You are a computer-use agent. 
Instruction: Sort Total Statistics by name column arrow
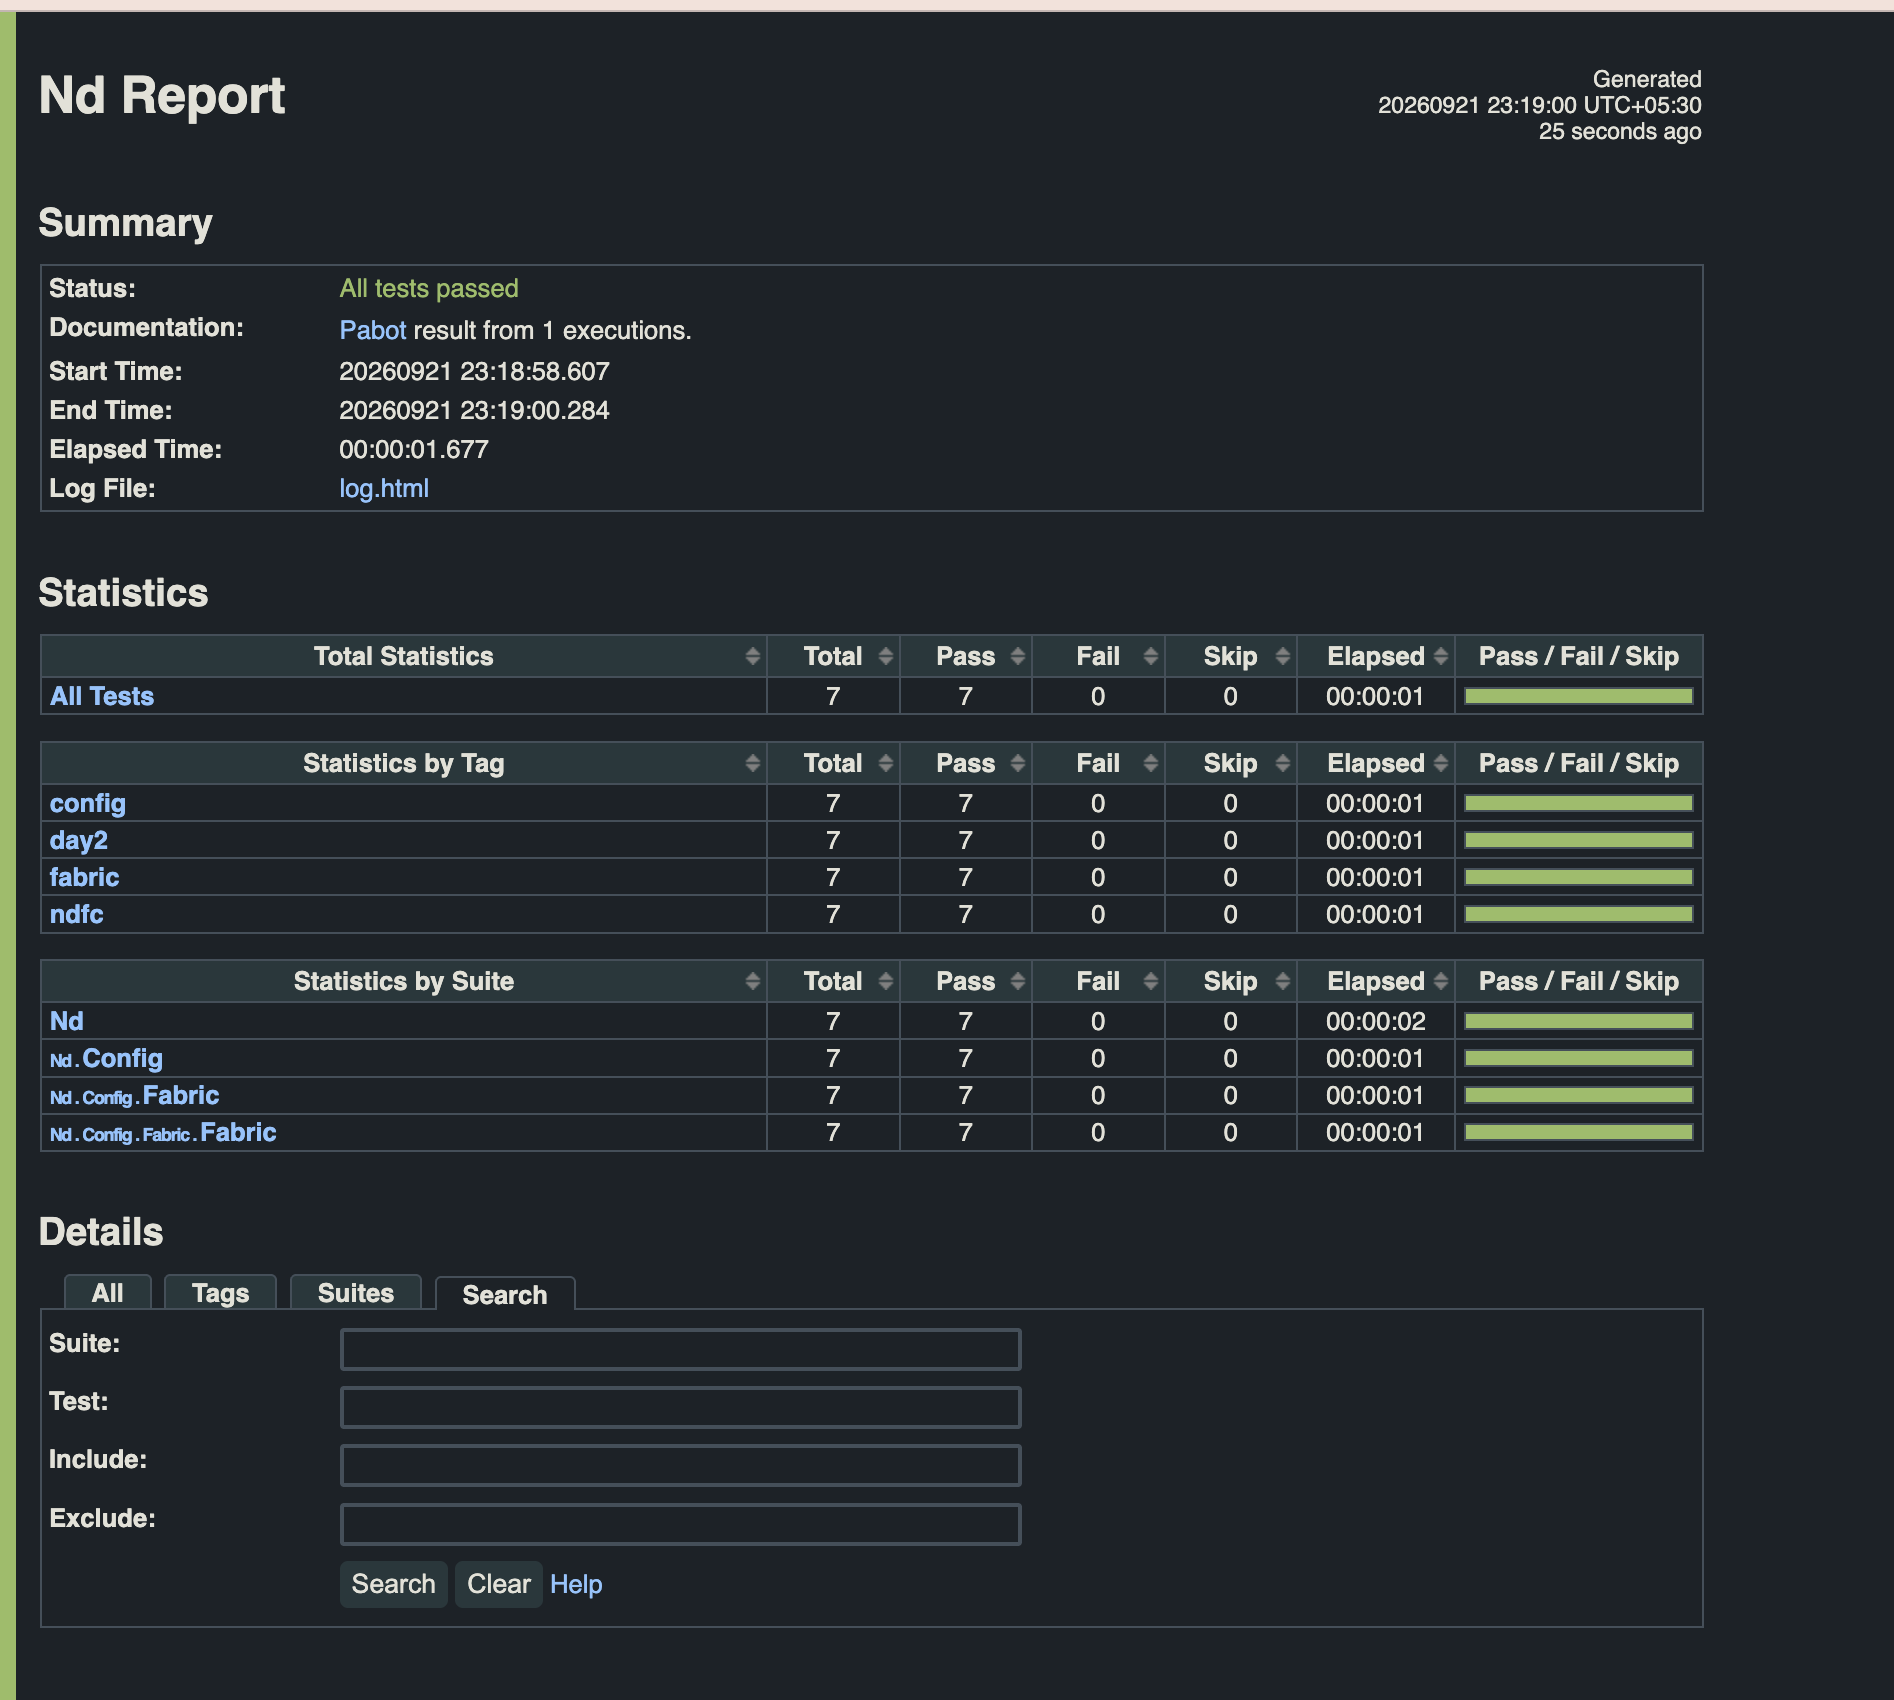click(x=752, y=656)
